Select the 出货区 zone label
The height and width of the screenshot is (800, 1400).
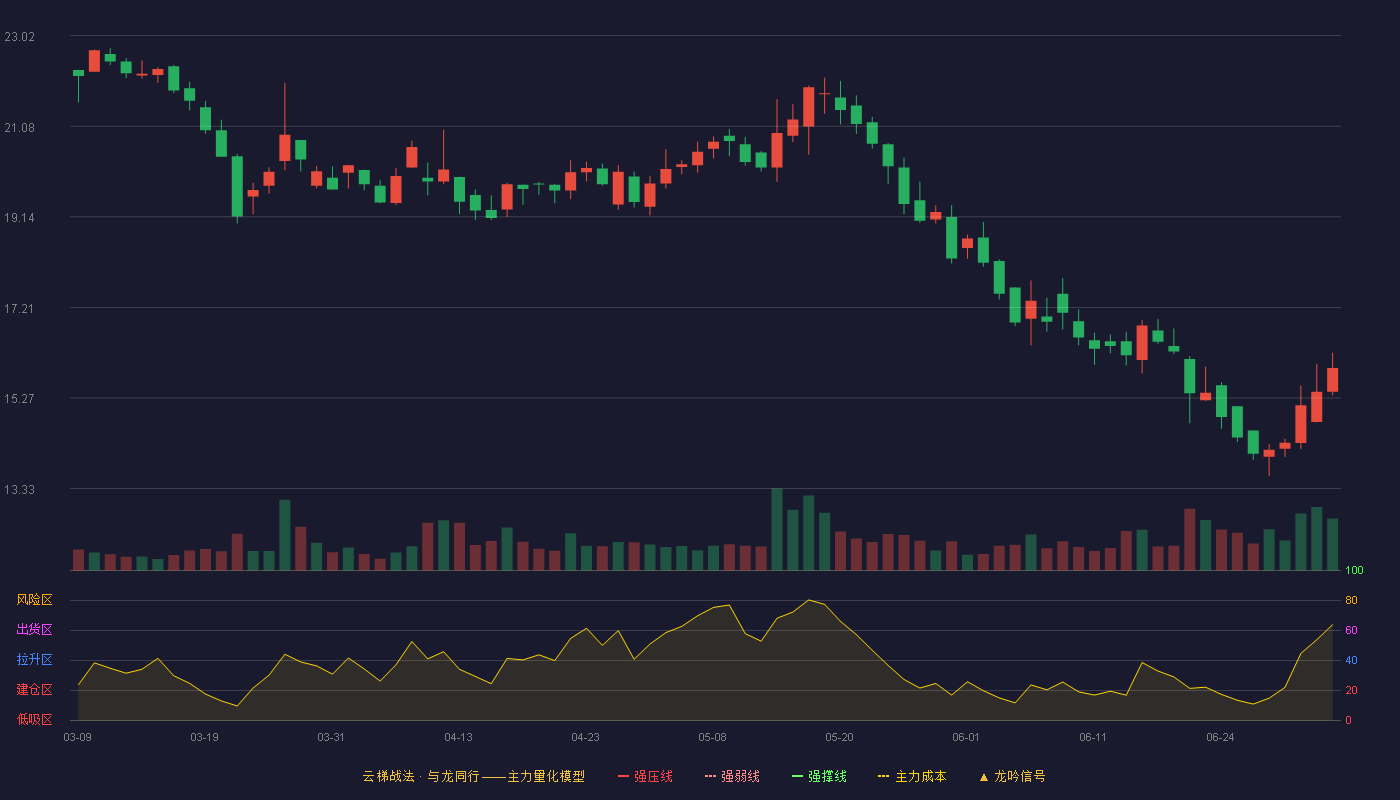pos(34,630)
